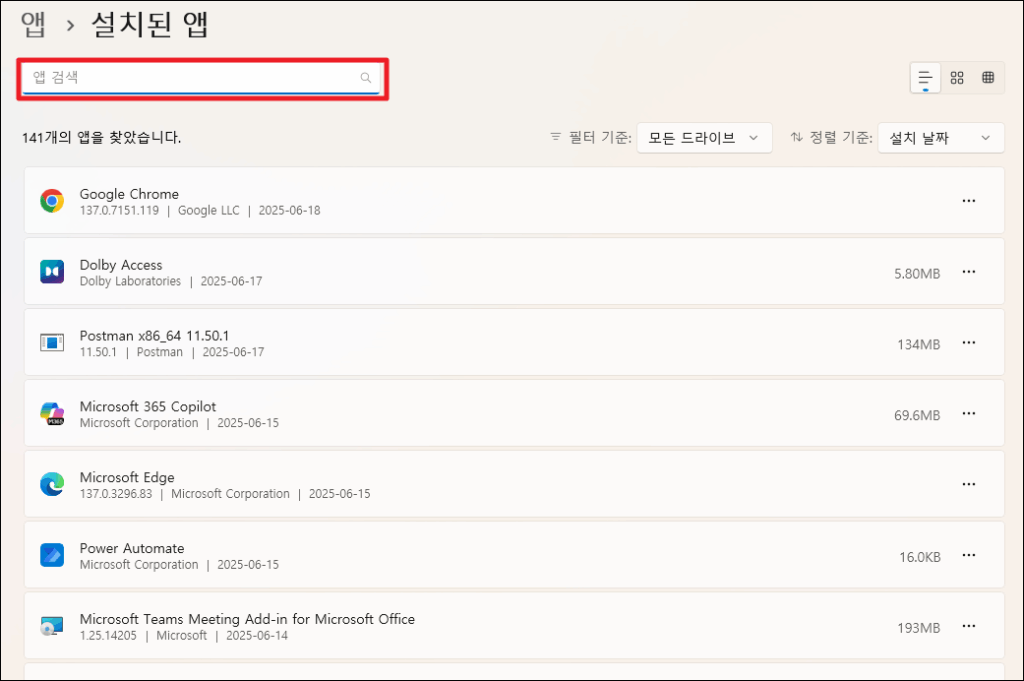The width and height of the screenshot is (1024, 681).
Task: Click the 5.80MB size value
Action: click(x=917, y=274)
